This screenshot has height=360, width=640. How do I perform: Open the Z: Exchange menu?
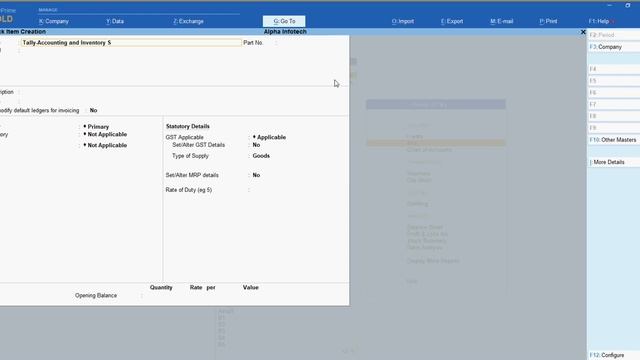click(188, 21)
